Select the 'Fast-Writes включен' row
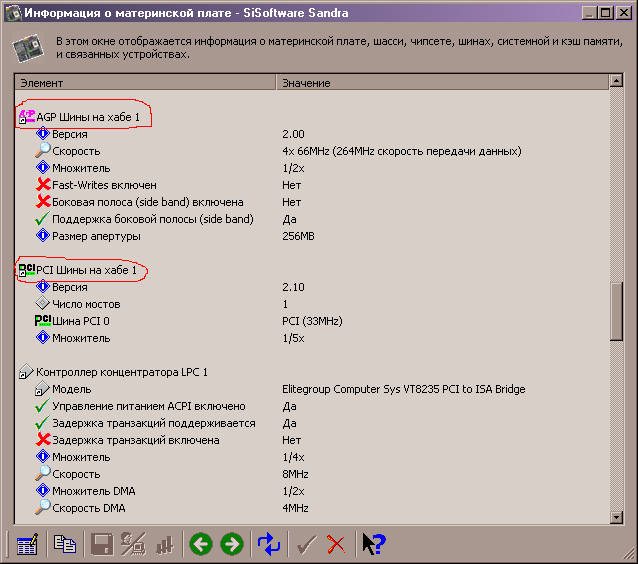 pos(104,185)
